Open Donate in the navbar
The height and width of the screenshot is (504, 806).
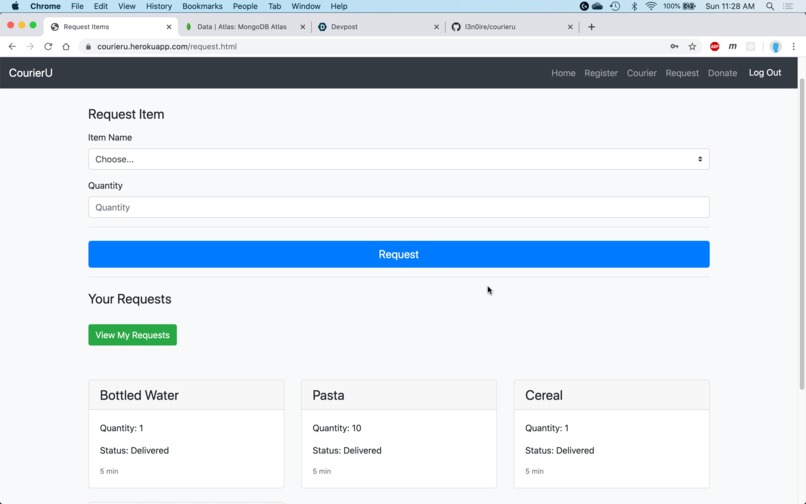pos(722,73)
